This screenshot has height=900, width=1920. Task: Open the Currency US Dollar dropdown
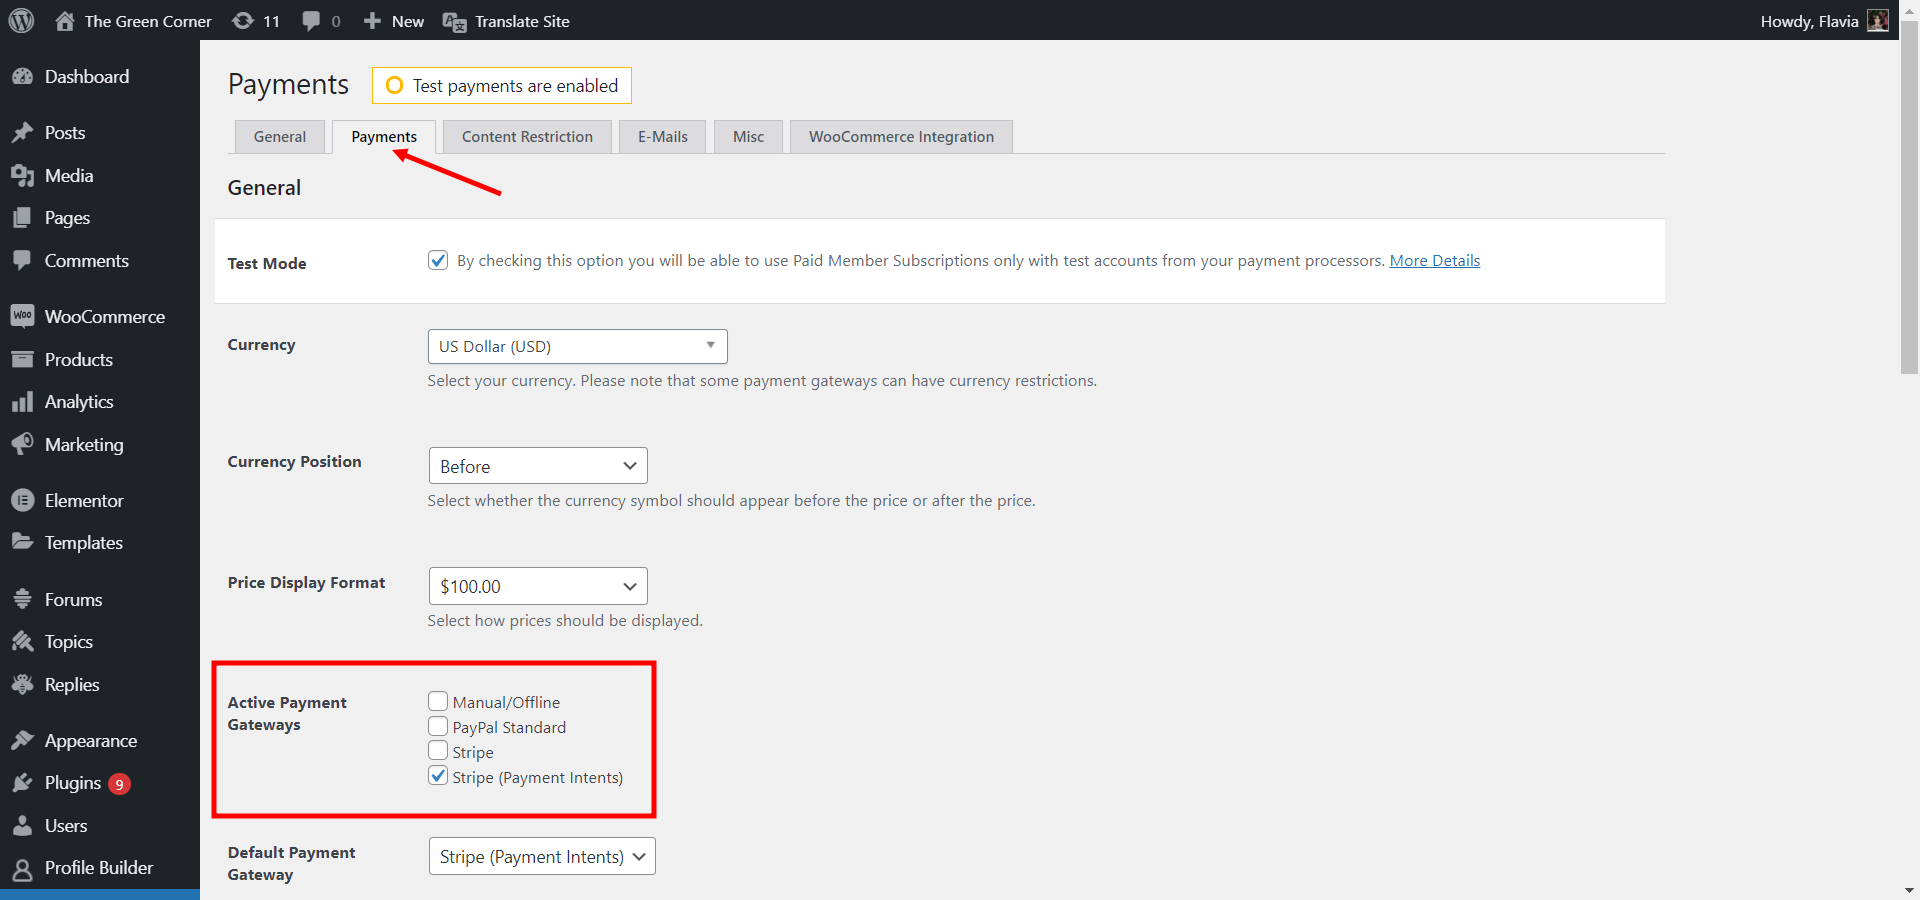[578, 346]
